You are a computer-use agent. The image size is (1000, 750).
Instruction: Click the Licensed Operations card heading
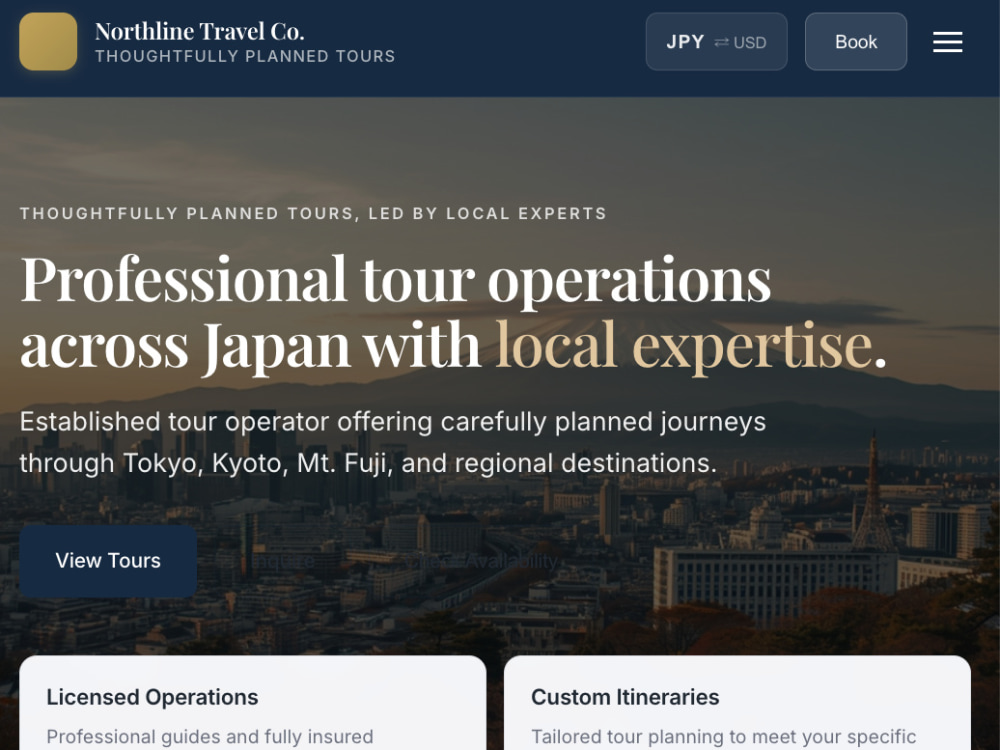[152, 697]
